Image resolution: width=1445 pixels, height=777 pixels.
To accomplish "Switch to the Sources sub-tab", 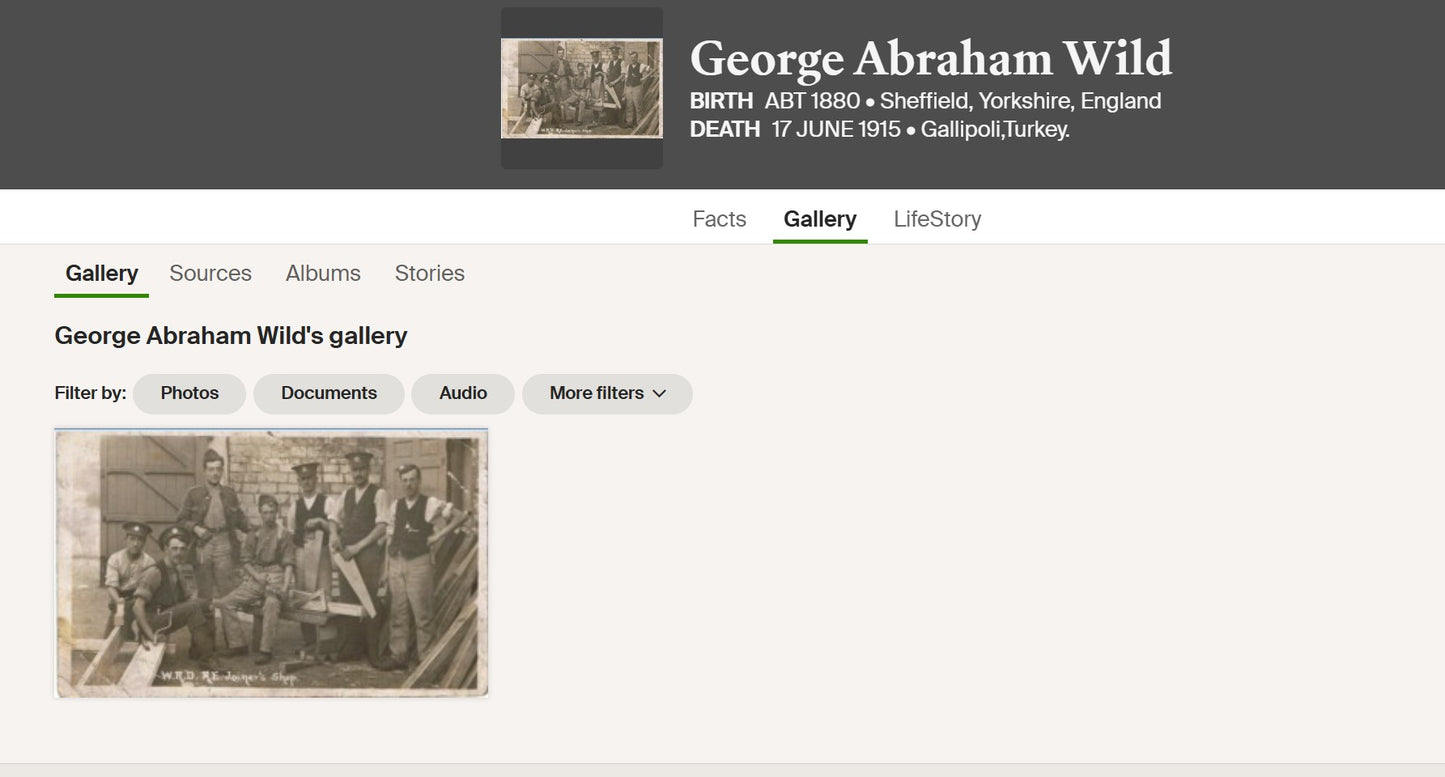I will tap(211, 273).
